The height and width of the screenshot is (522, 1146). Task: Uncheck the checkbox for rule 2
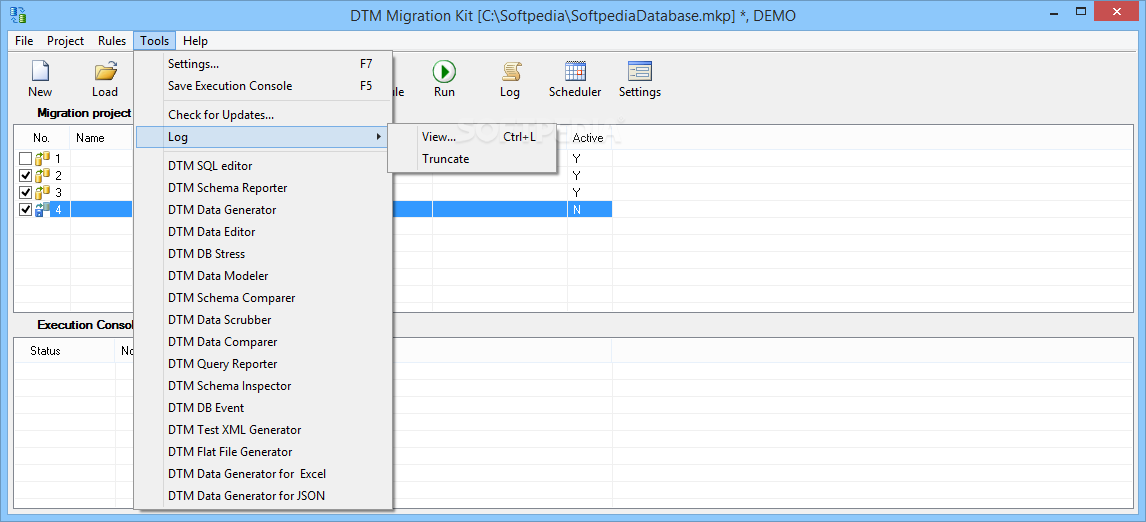26,175
